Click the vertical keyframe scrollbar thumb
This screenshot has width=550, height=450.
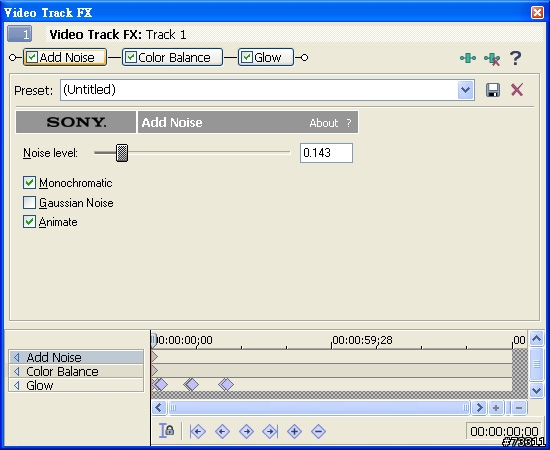[x=537, y=364]
